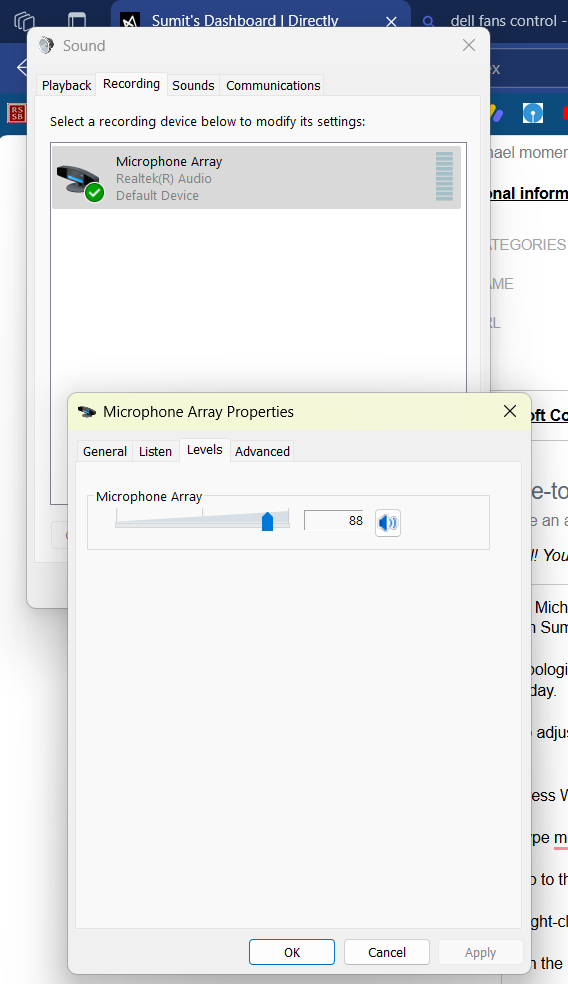Cancel the Microphone Array Properties dialog

pos(387,952)
